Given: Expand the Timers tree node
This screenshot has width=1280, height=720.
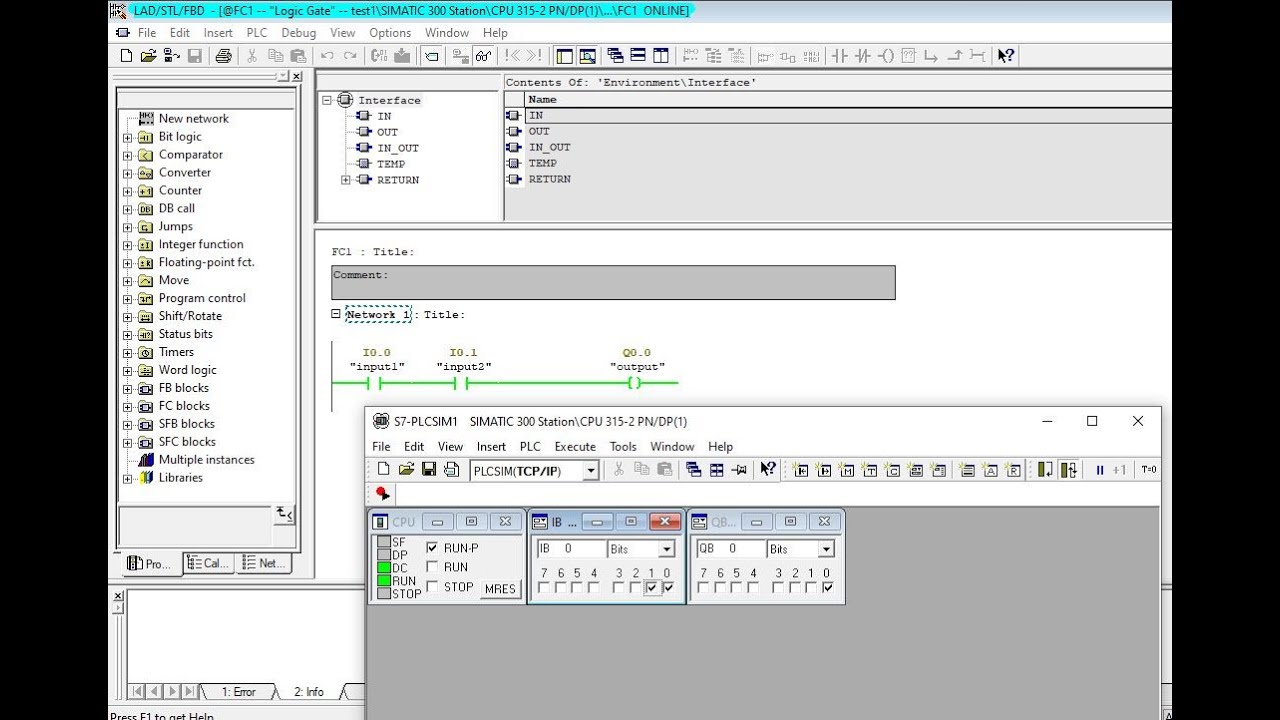Looking at the screenshot, I should click(127, 353).
